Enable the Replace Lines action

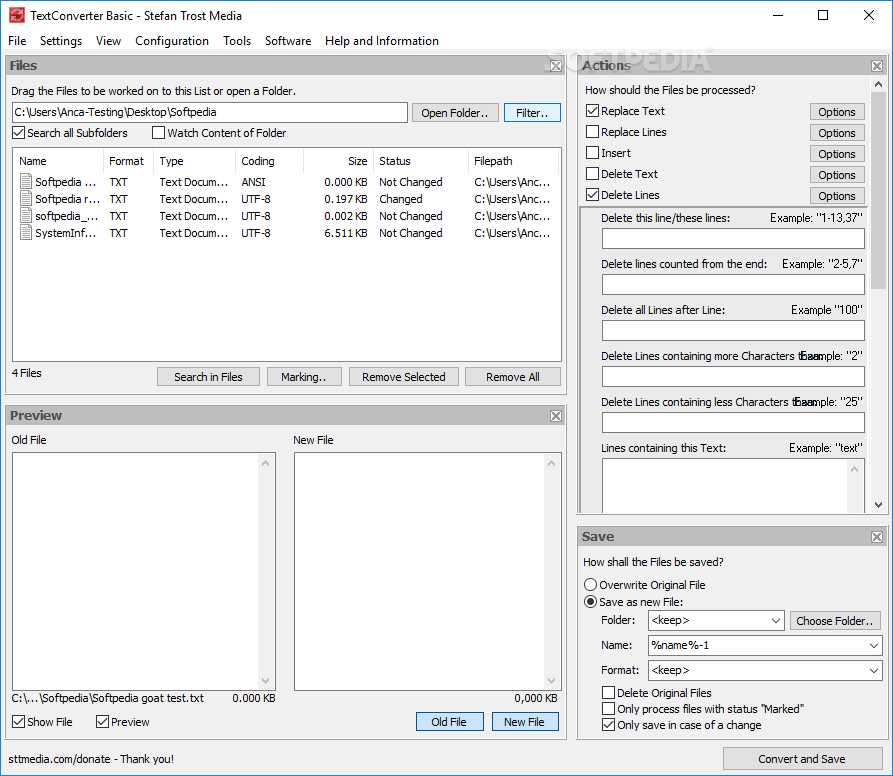592,132
